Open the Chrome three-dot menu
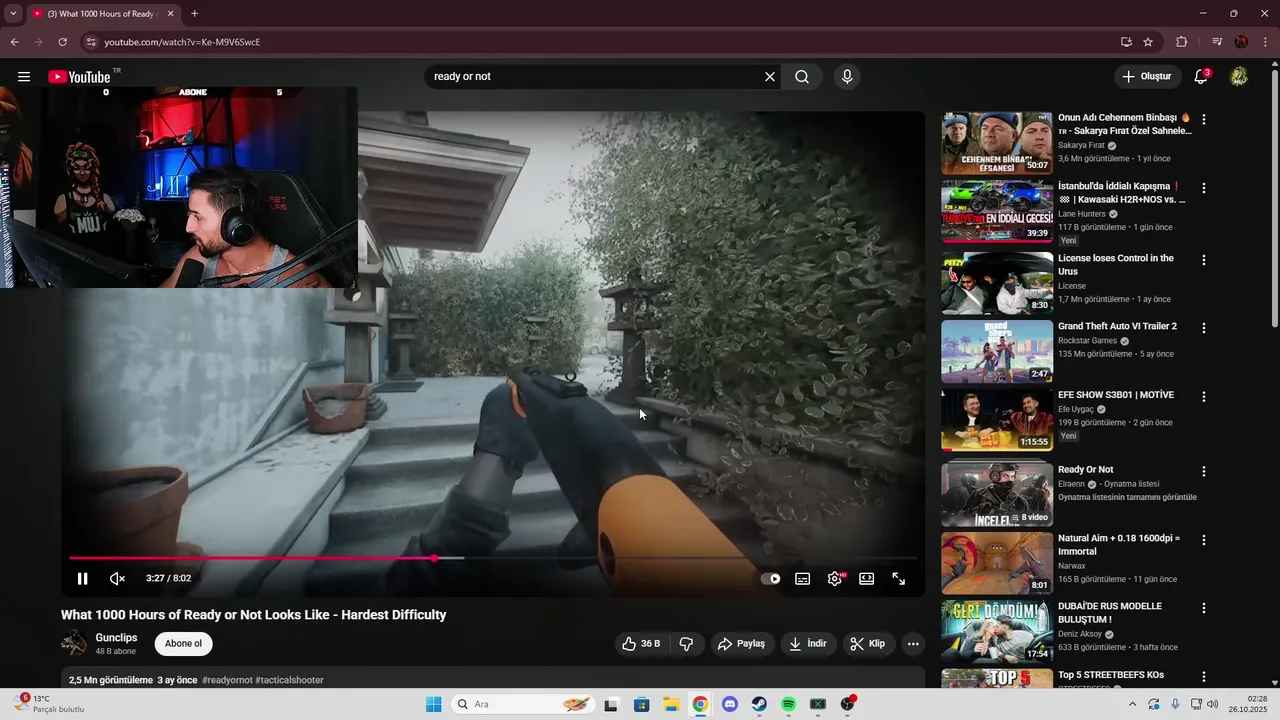This screenshot has width=1280, height=720. 1265,42
